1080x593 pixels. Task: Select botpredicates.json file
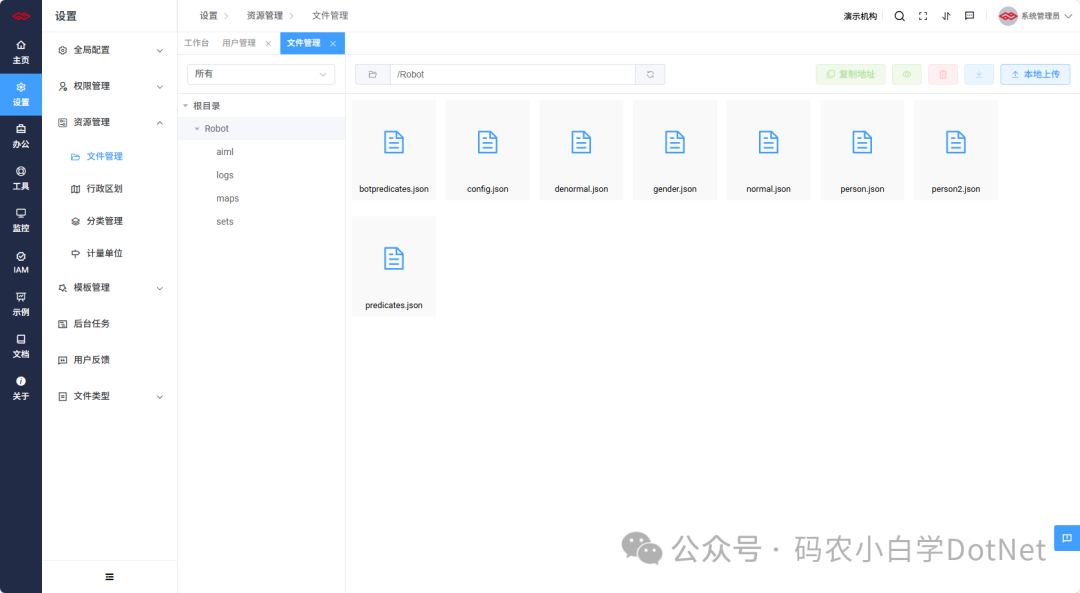(394, 150)
